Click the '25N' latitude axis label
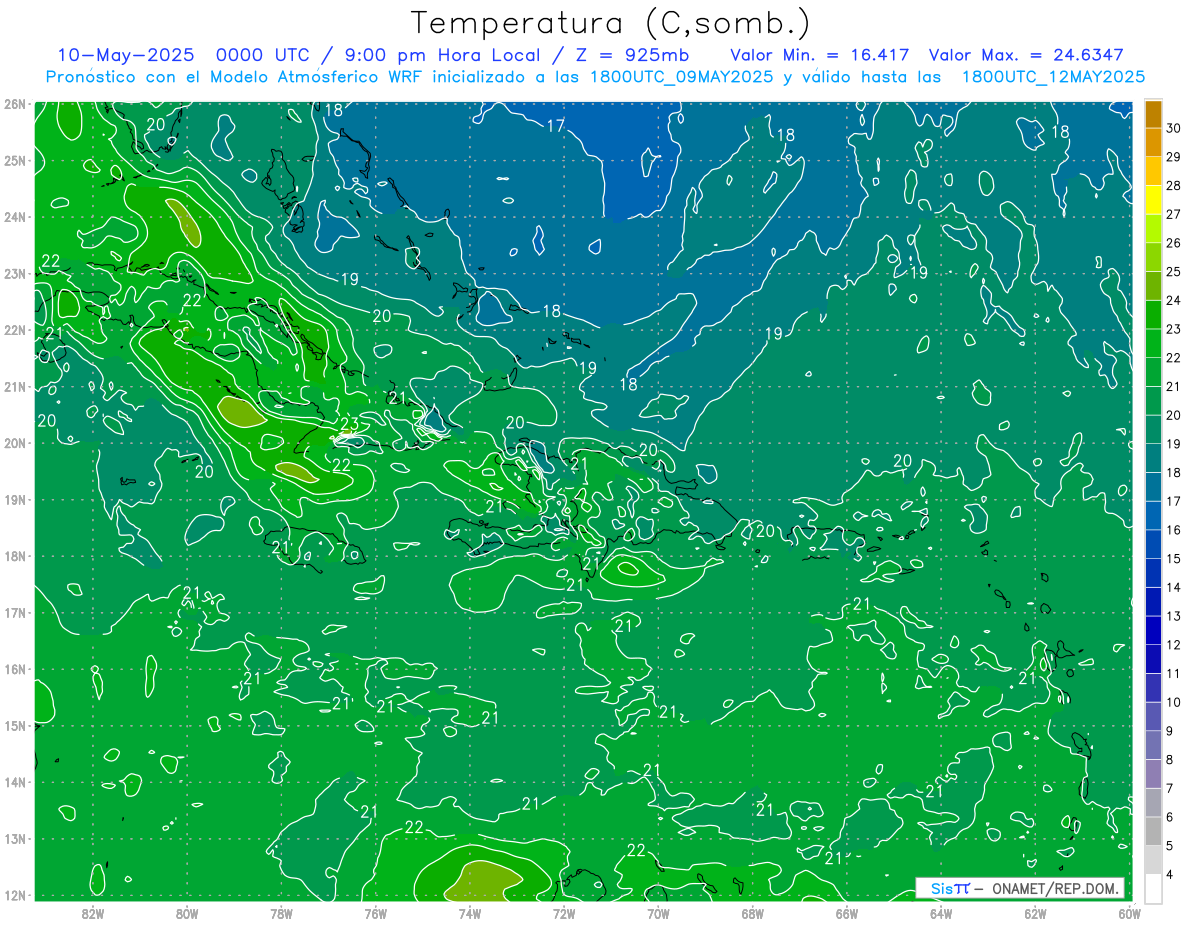Viewport: 1200px width, 927px height. tap(14, 160)
